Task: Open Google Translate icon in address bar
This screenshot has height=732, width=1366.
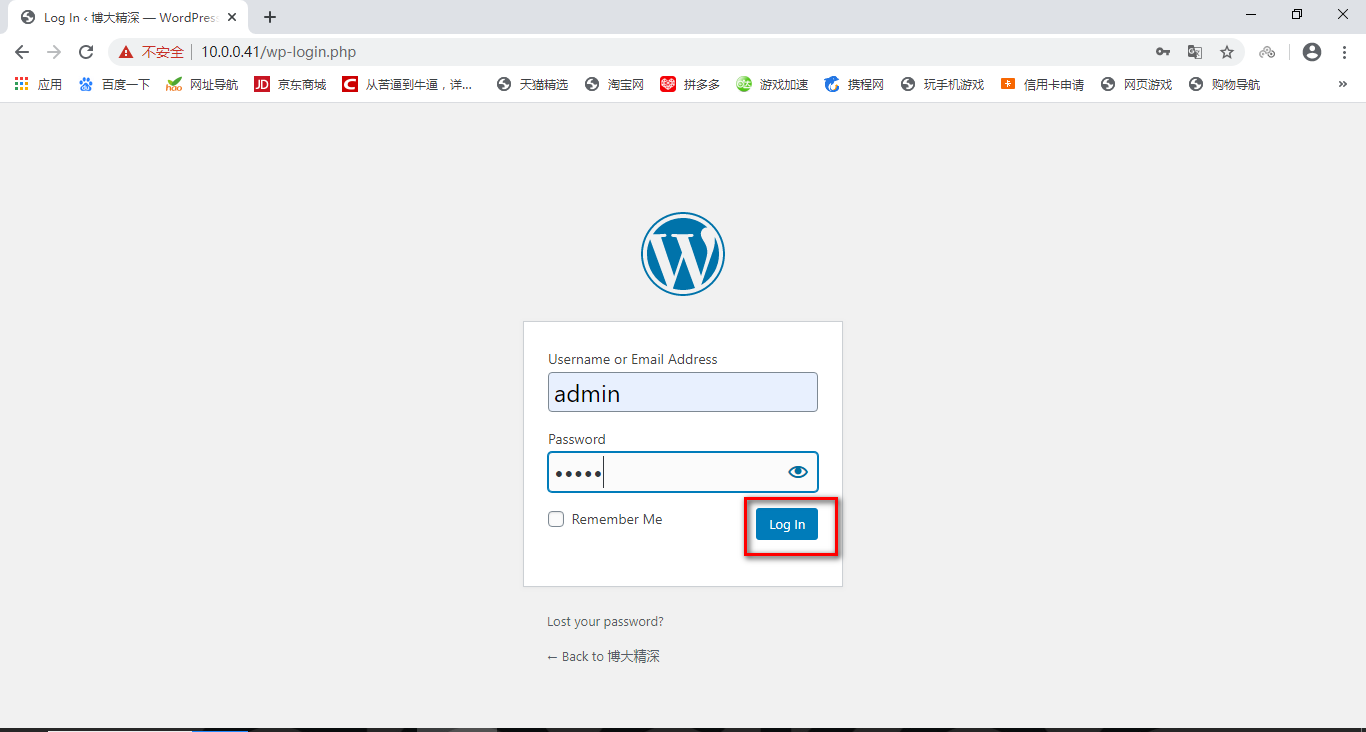Action: click(1194, 51)
